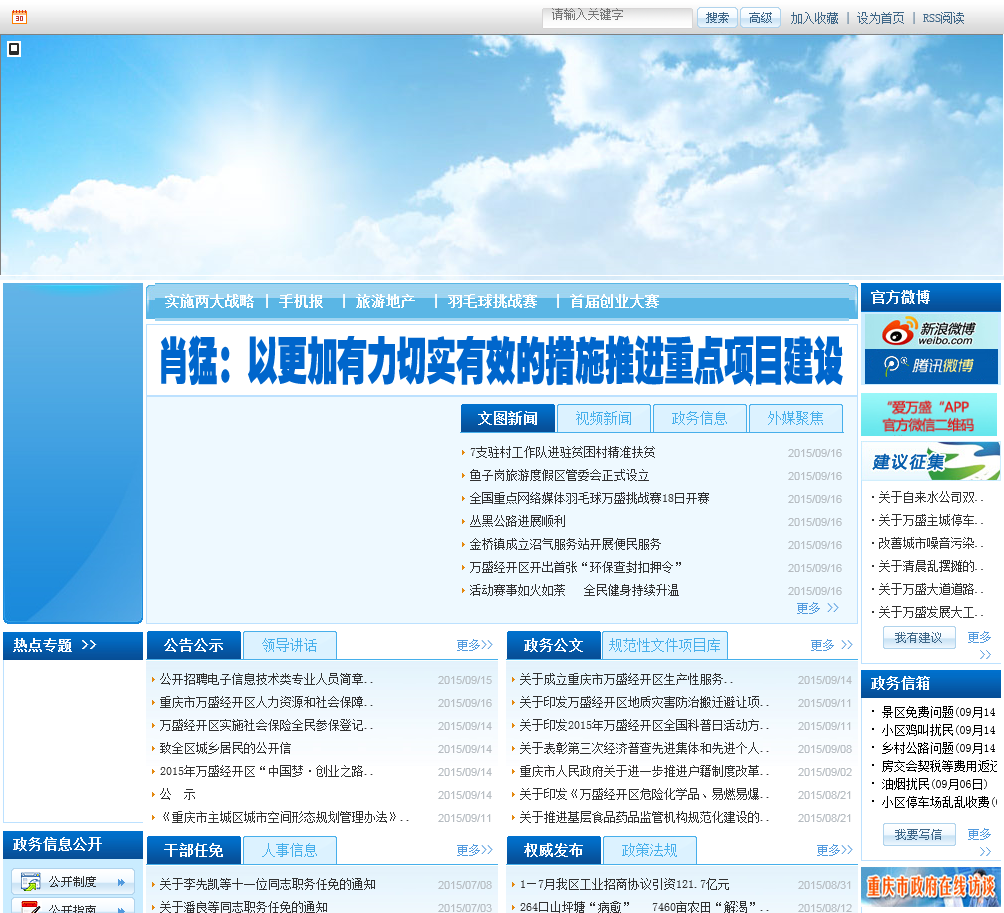
Task: Expand 热点专题 section header
Action: pos(54,645)
